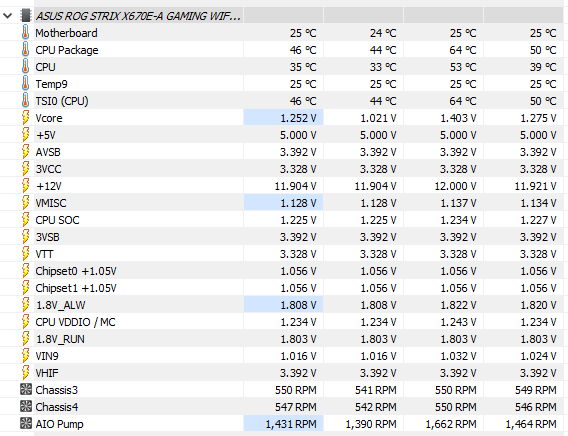Select the Chipset0 +1.05V row label
The image size is (568, 436).
pos(76,271)
